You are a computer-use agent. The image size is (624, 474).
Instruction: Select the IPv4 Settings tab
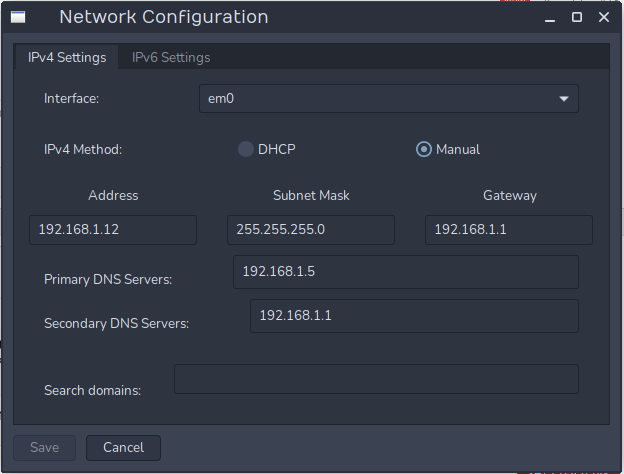tap(67, 57)
